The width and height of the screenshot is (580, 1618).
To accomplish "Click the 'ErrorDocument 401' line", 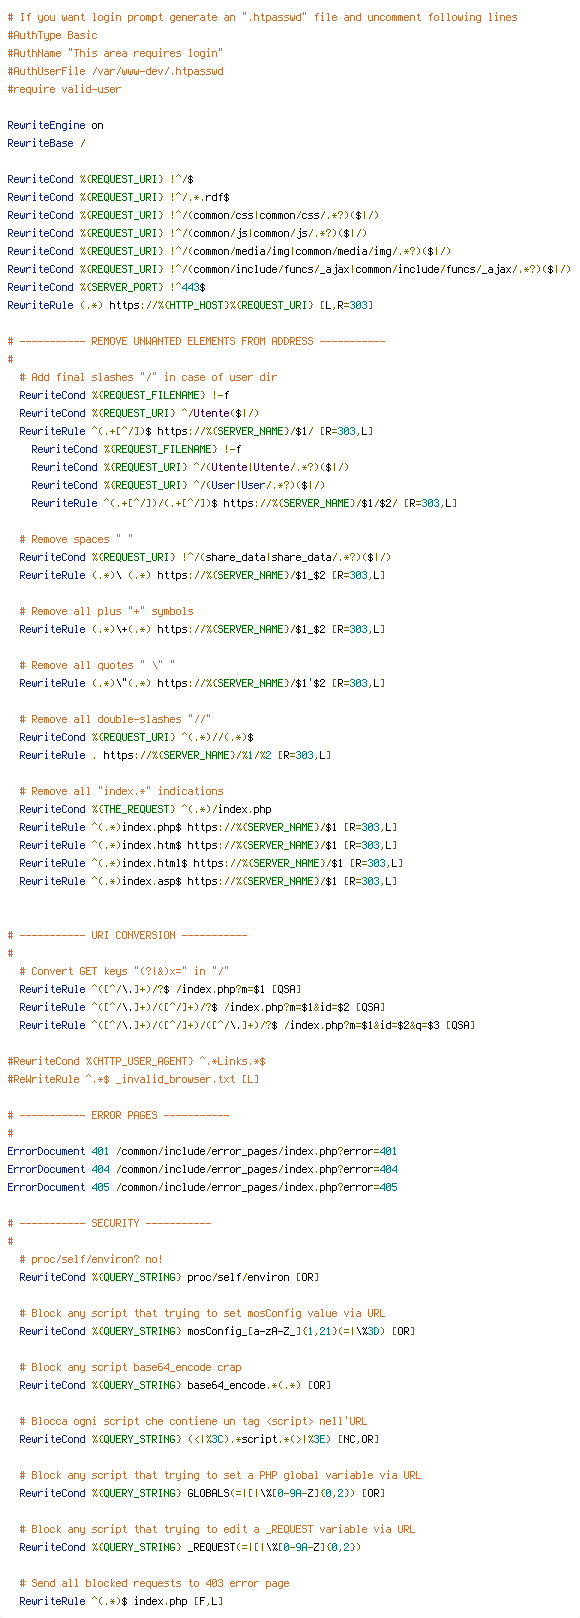I will point(202,1151).
